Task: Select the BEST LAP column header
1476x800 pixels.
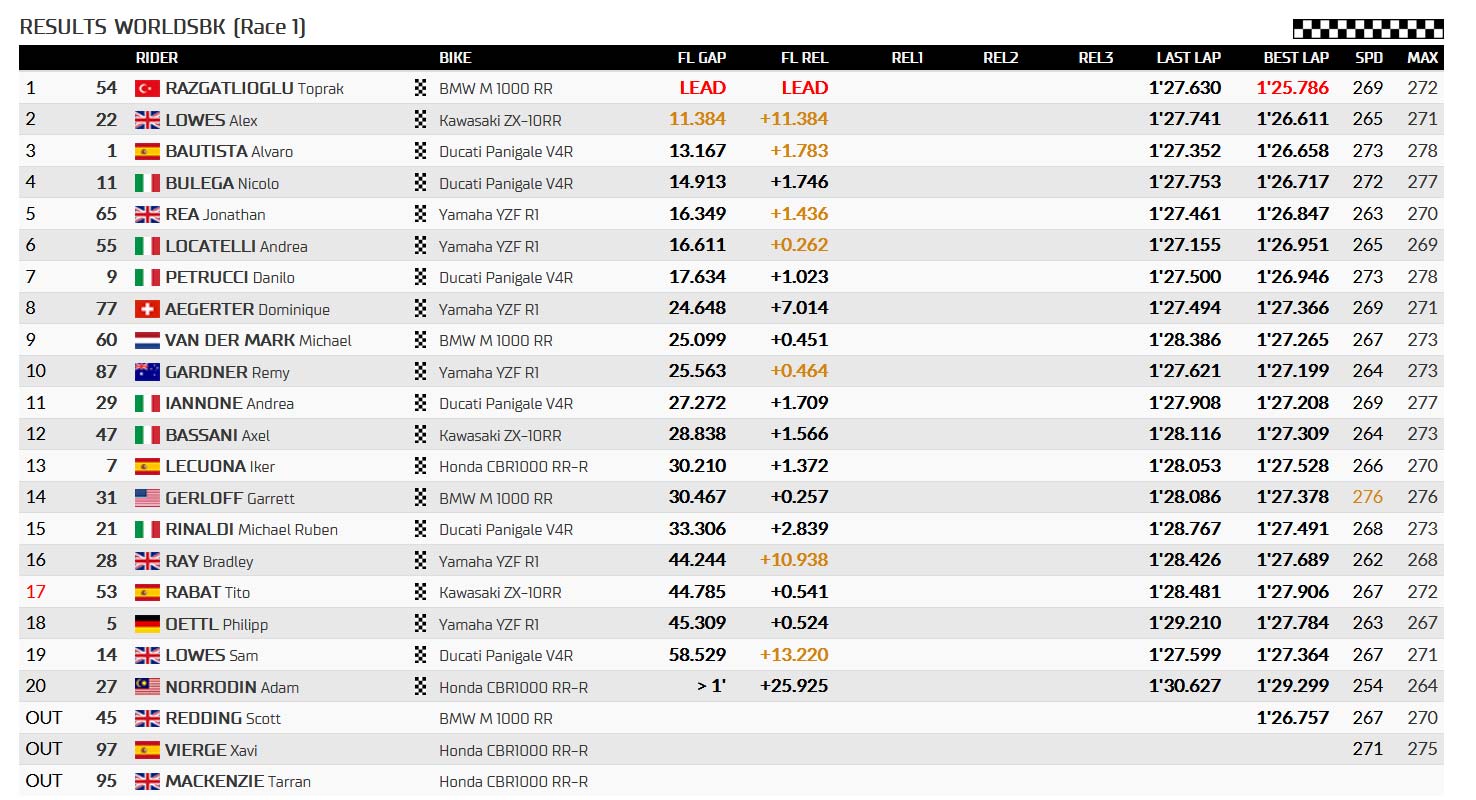Action: pos(1296,58)
